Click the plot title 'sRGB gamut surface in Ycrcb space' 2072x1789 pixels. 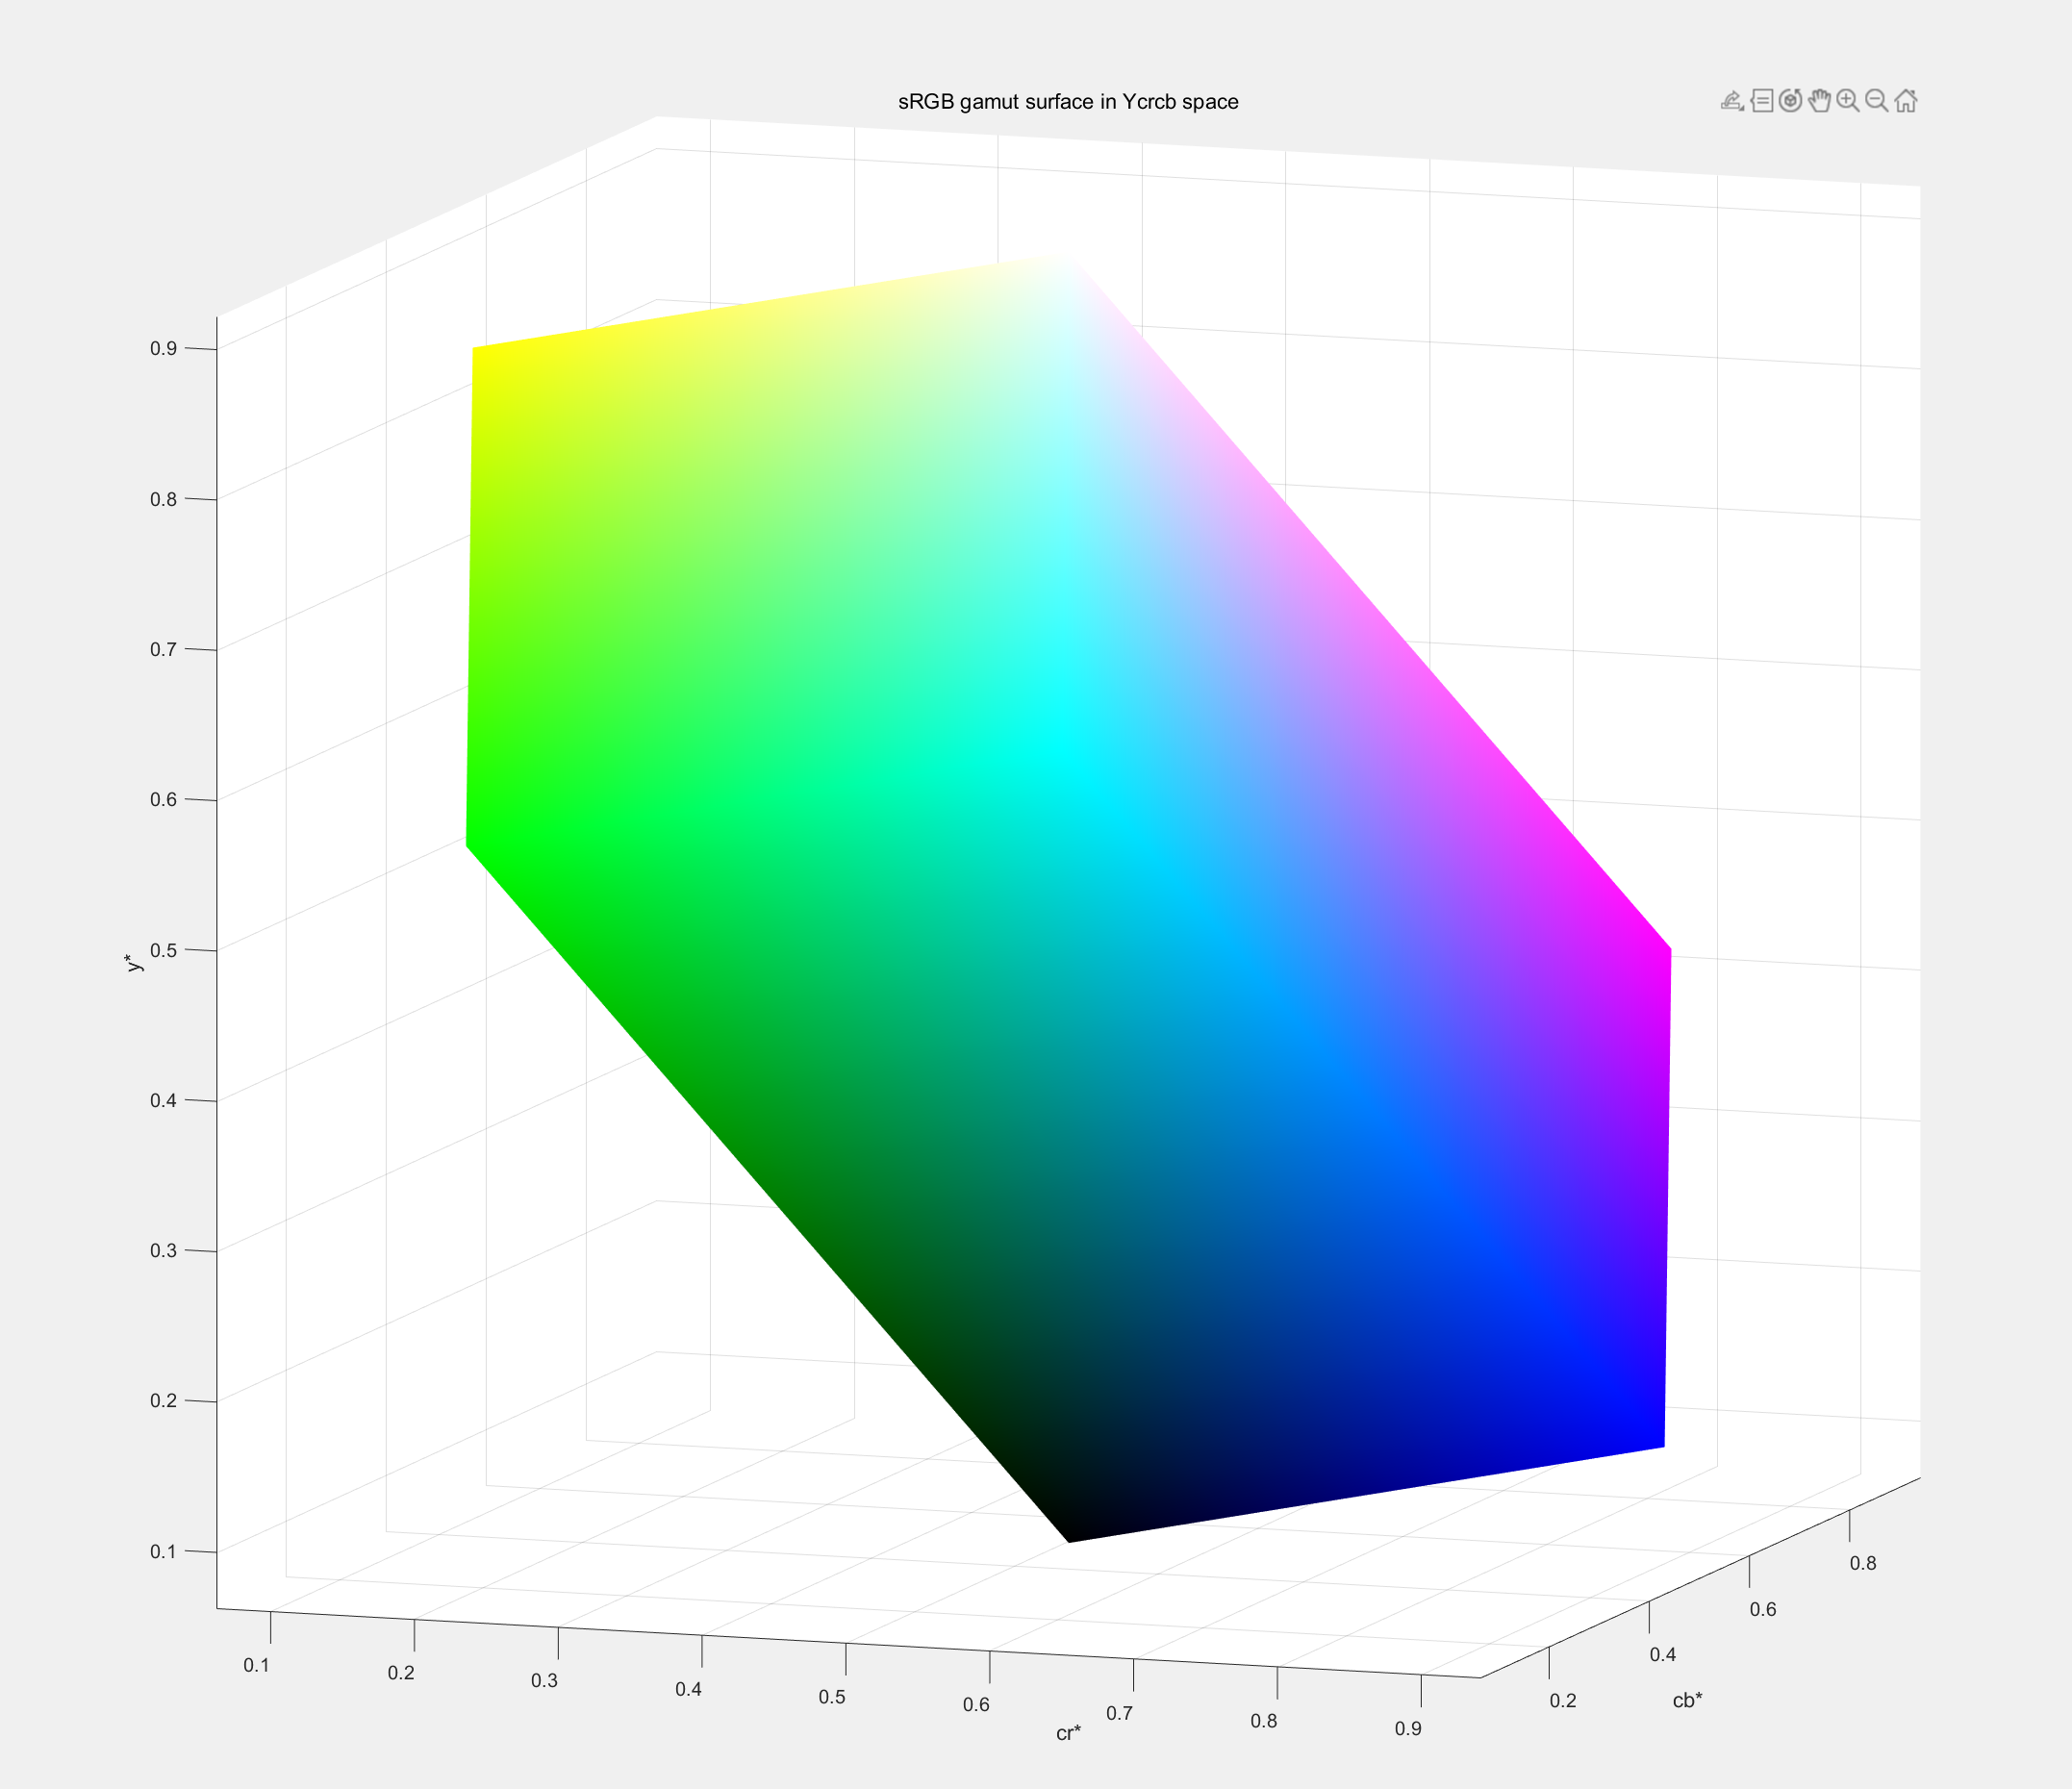pyautogui.click(x=1068, y=102)
